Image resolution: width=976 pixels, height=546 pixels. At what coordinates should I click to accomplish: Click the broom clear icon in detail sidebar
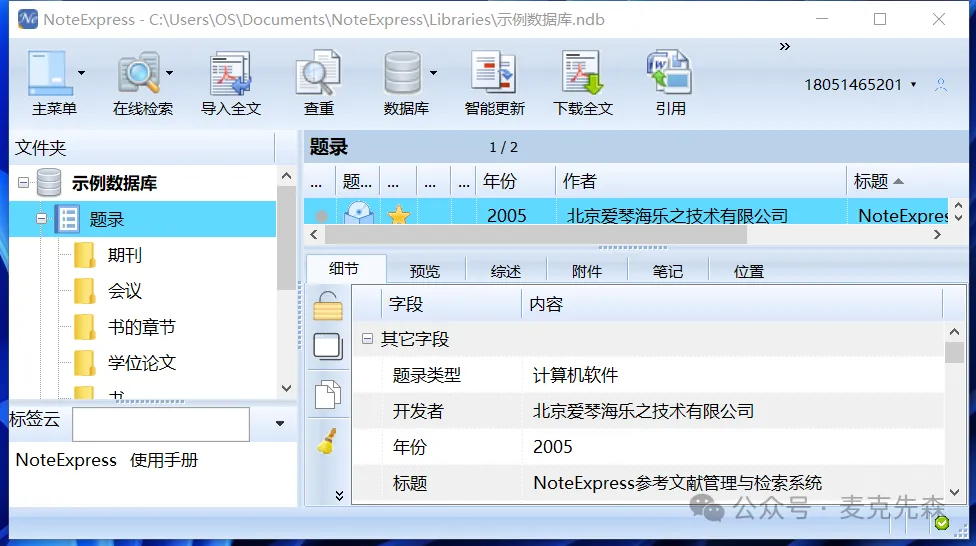pos(327,441)
